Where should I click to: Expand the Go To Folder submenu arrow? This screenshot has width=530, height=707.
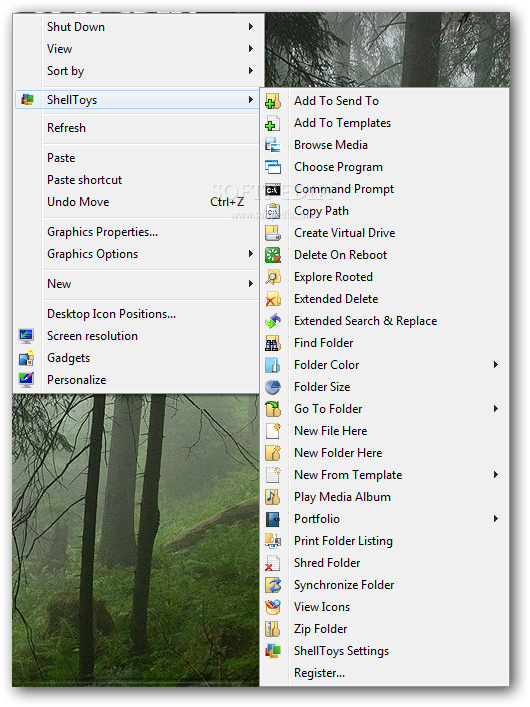[496, 409]
